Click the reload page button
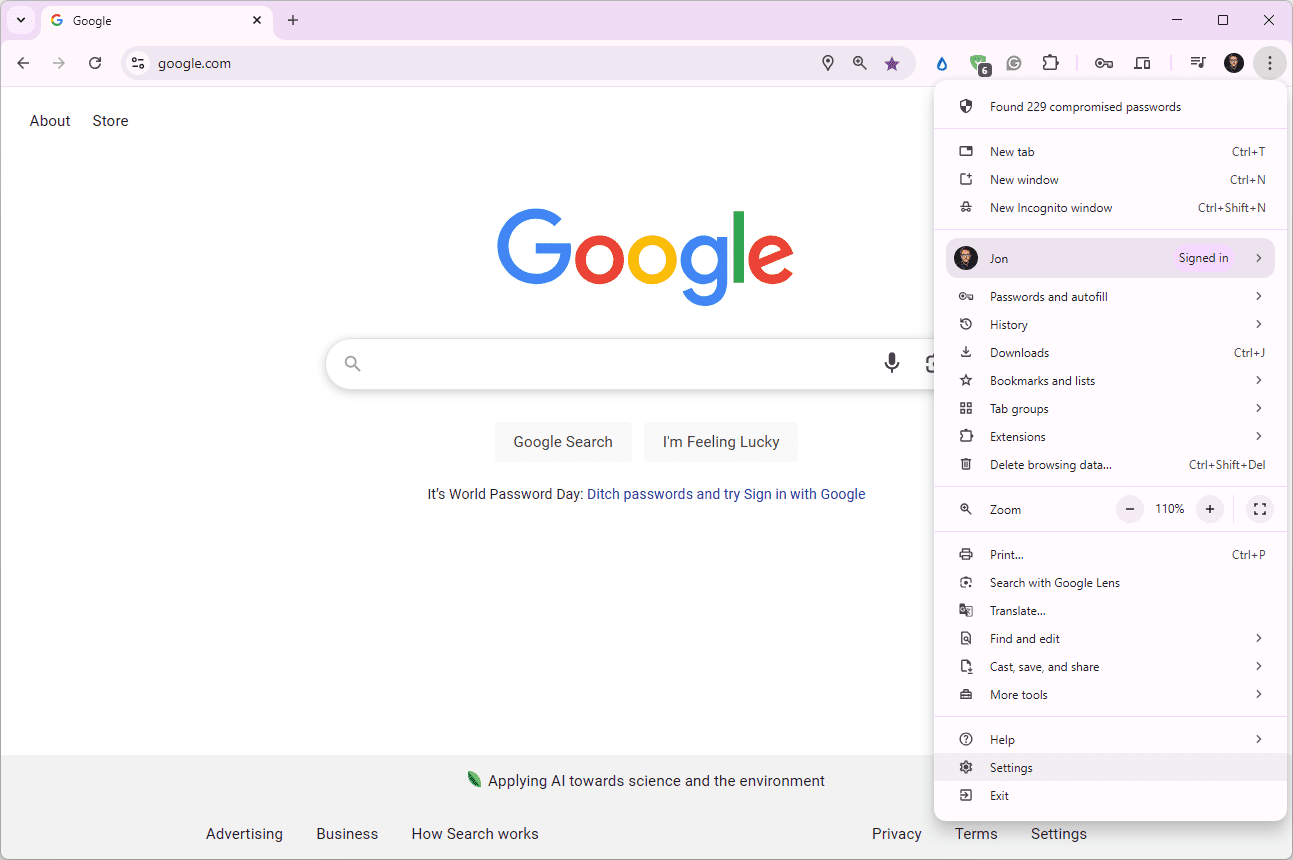Screen dimensions: 1293x860 click(95, 63)
